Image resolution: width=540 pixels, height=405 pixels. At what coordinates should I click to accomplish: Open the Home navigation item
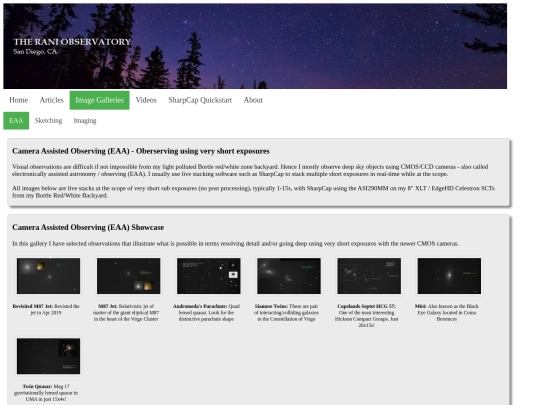[19, 100]
